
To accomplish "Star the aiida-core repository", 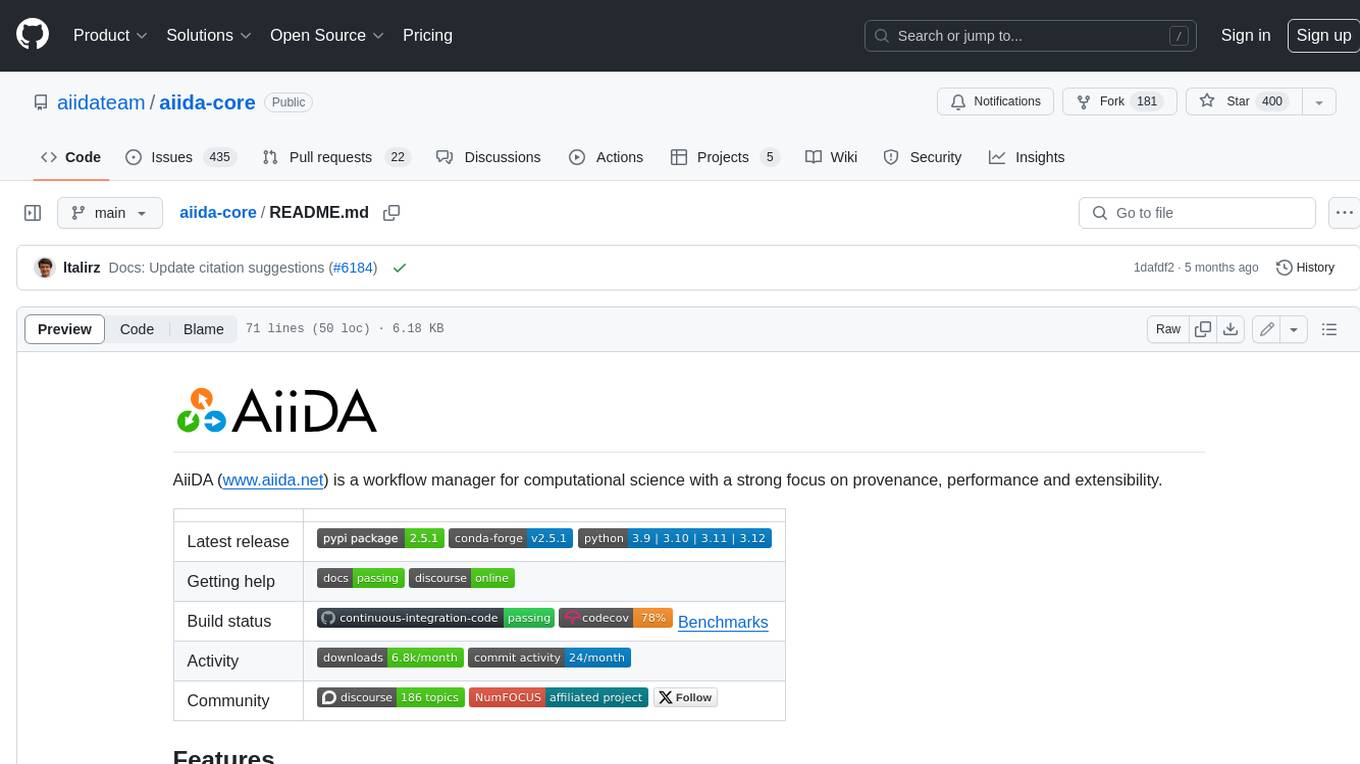I will (1243, 102).
